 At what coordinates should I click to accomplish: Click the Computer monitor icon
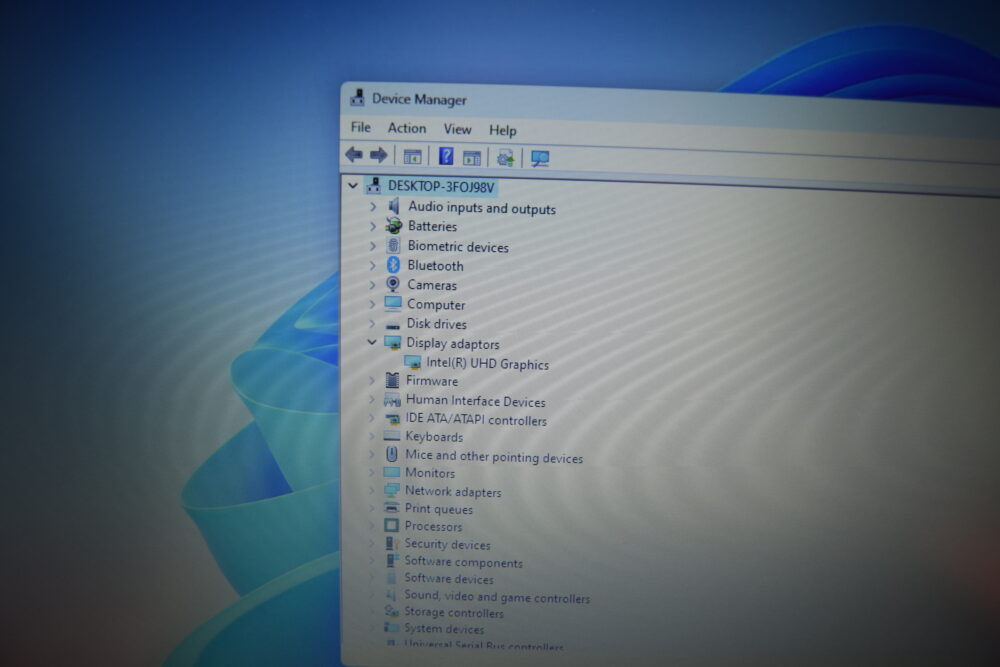click(x=393, y=304)
